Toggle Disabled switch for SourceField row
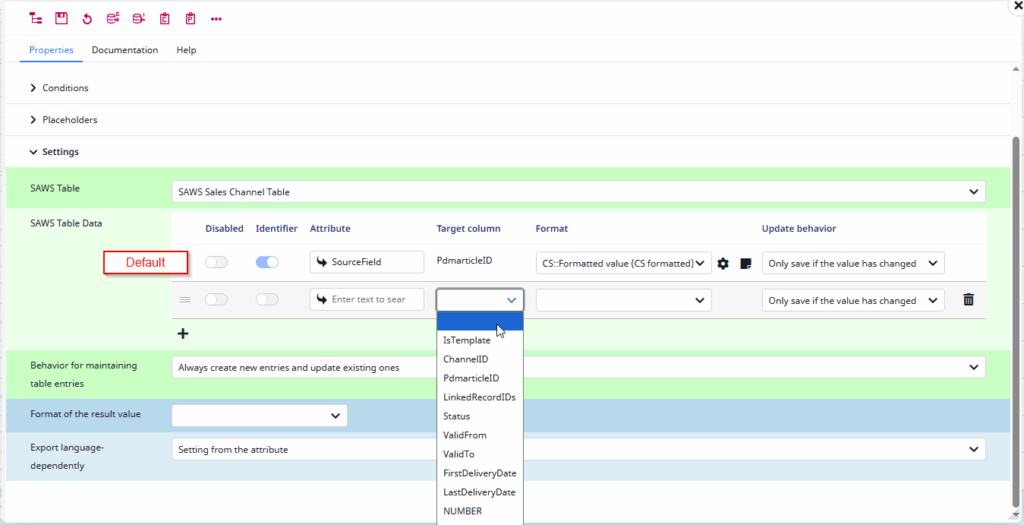 click(x=216, y=262)
